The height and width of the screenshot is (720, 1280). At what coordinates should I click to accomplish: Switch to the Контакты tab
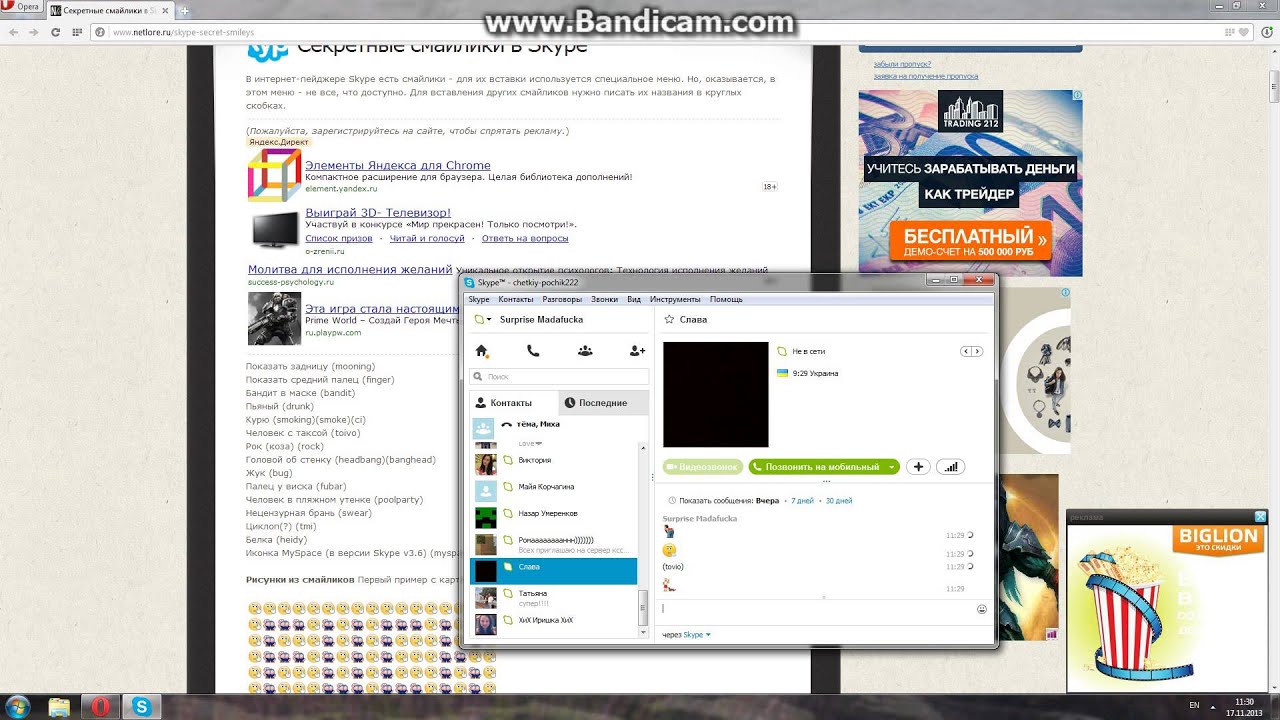pos(513,402)
